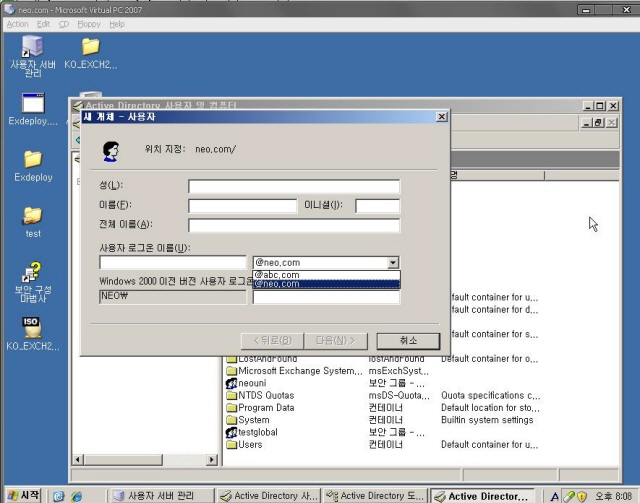Select the Quota specifications description text

491,395
